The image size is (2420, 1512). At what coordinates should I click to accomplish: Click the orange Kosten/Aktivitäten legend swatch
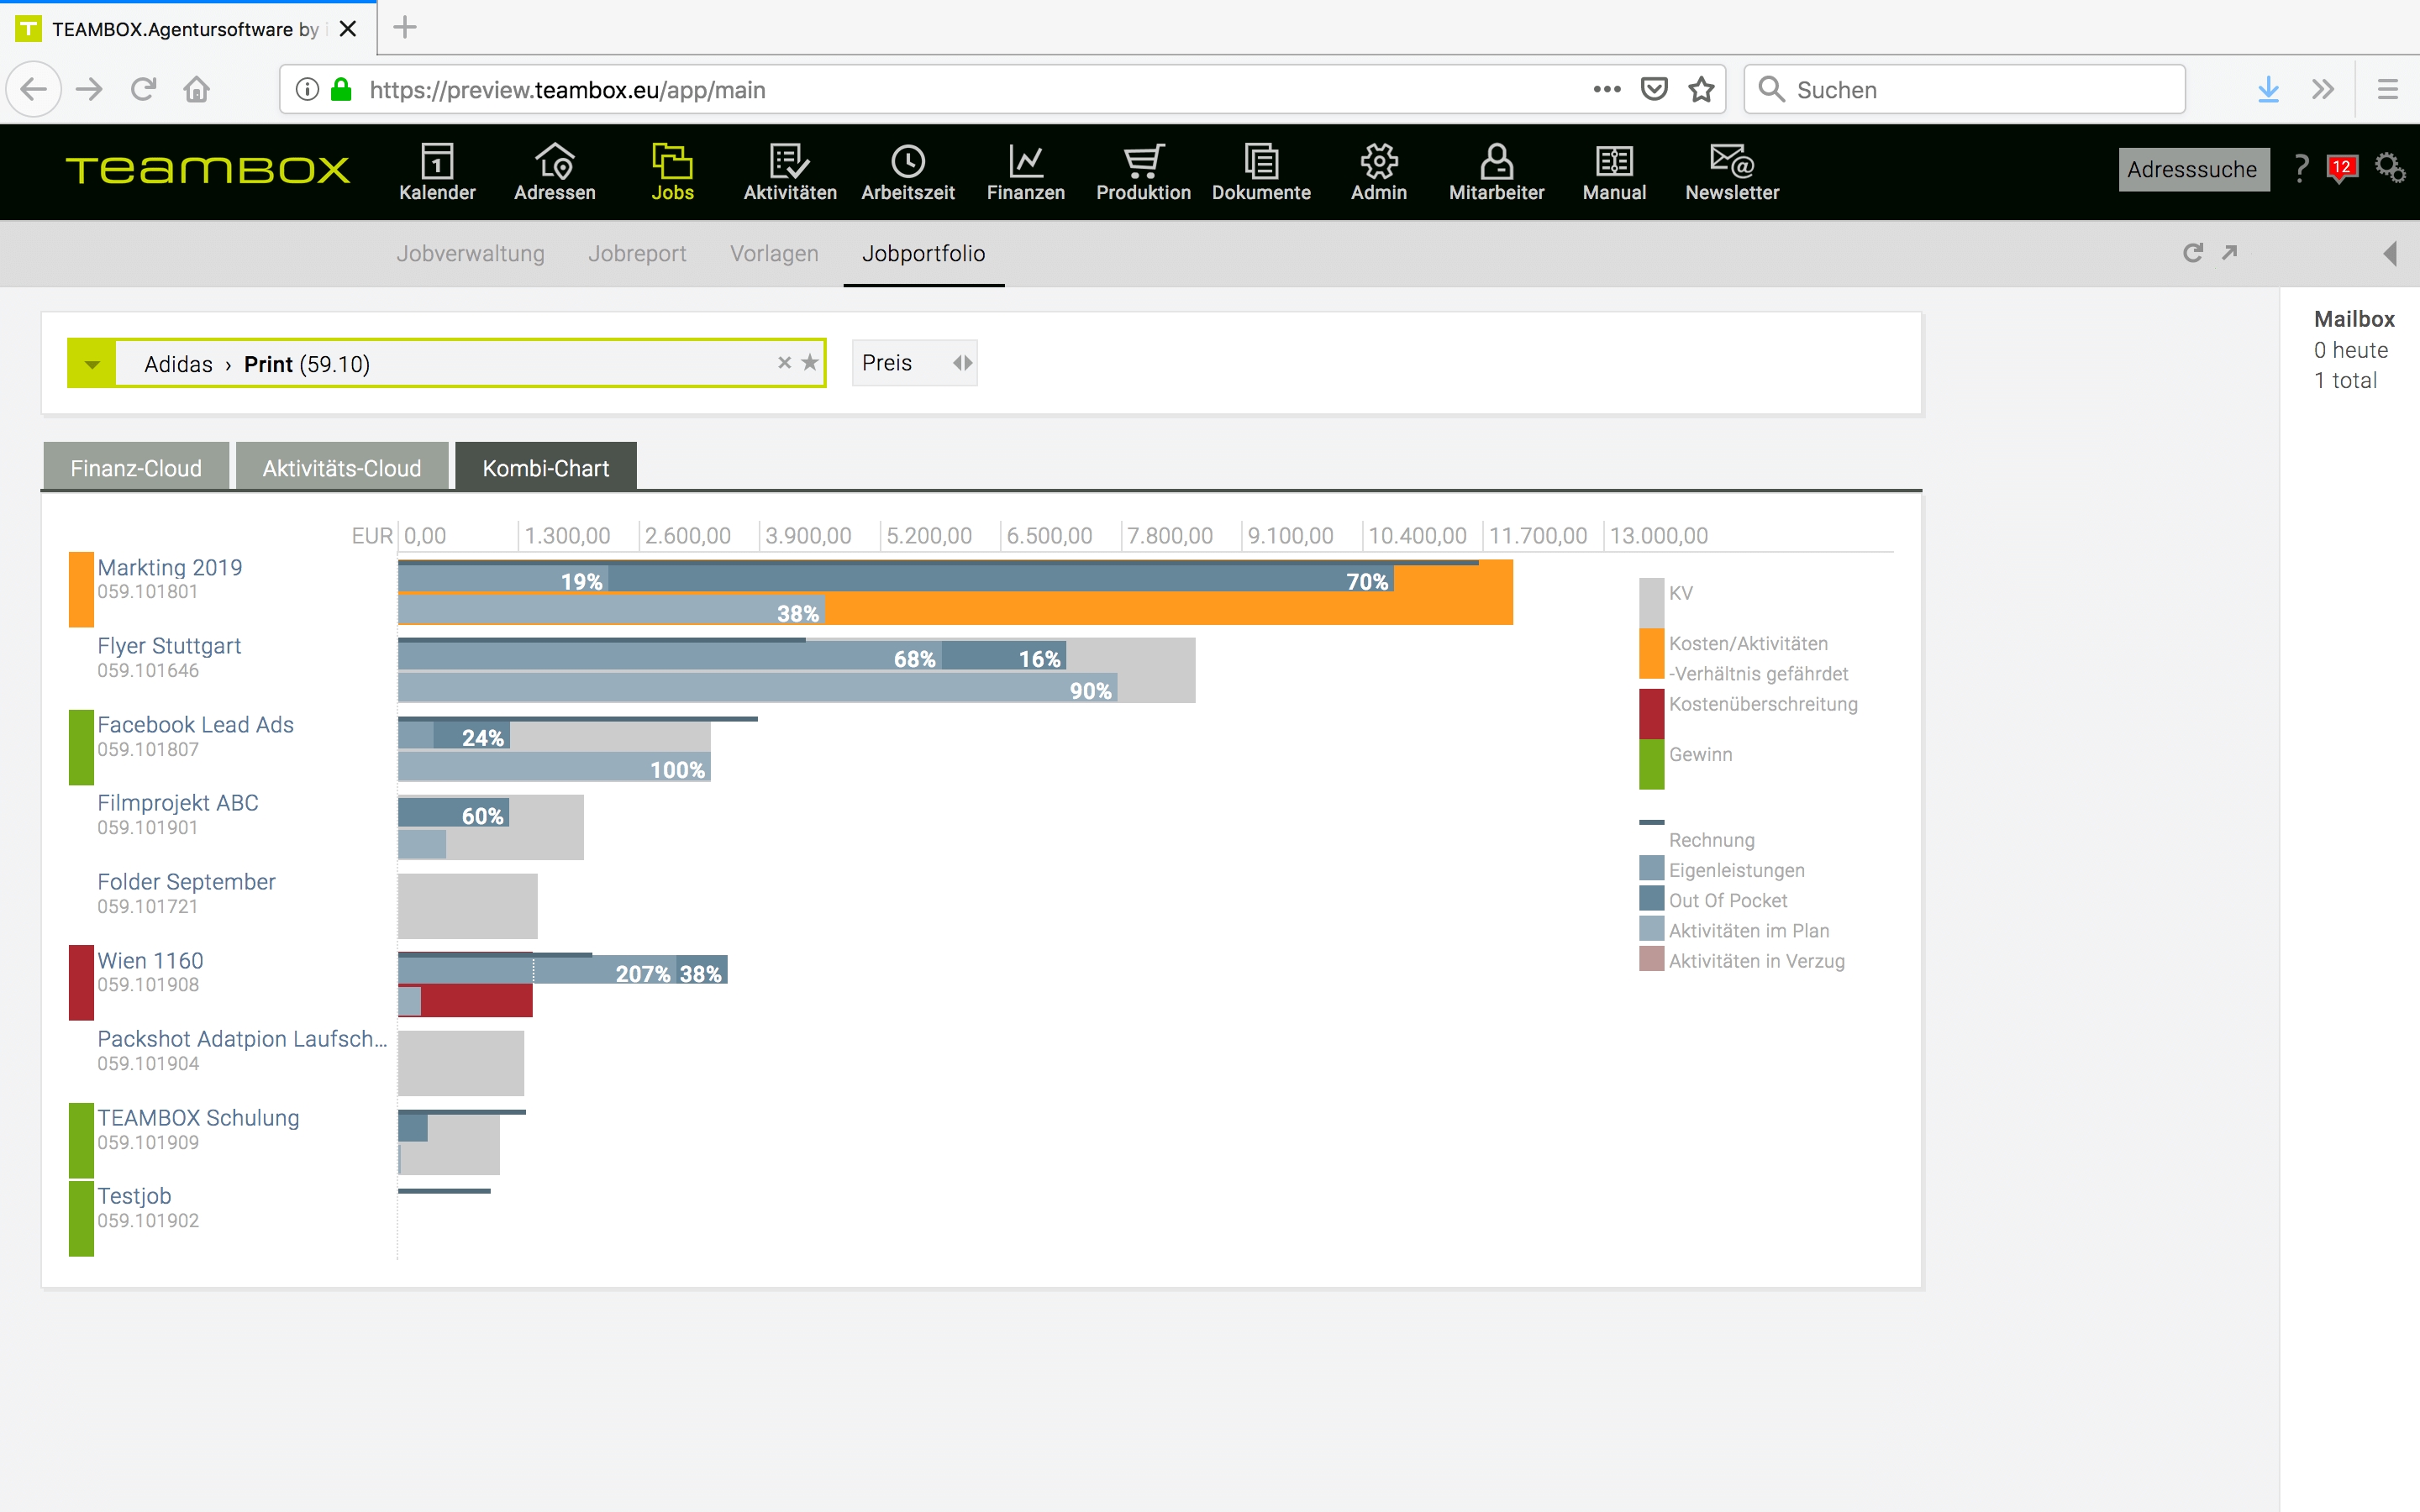[1651, 654]
